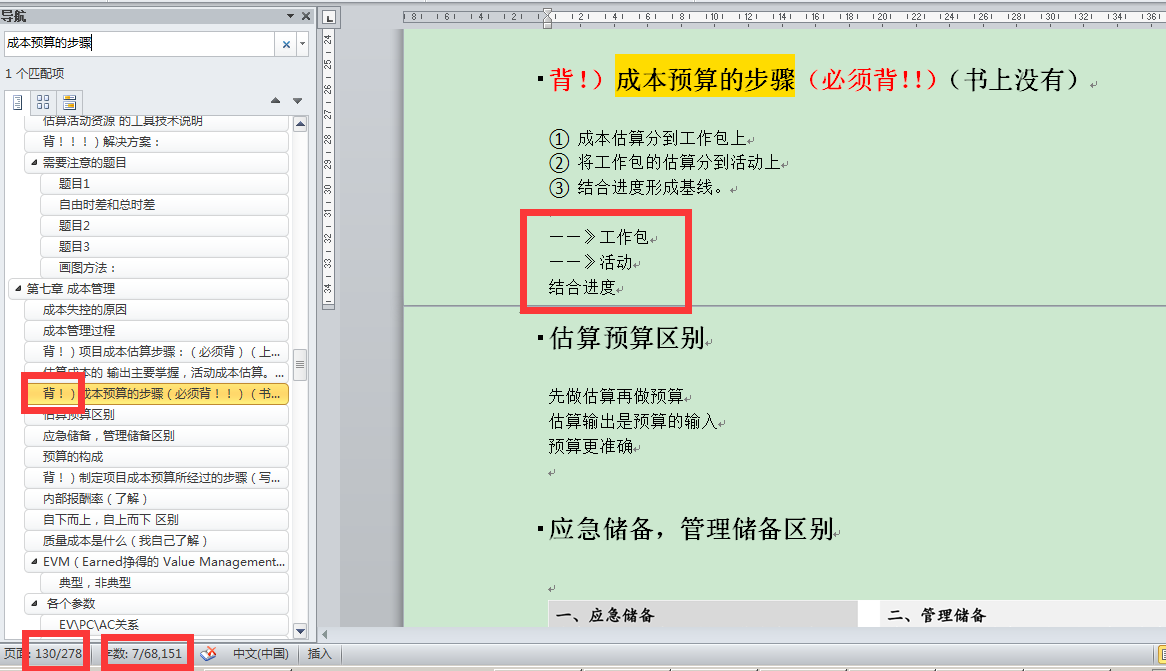Jump to heading 内部报酬率（了解）
The image size is (1166, 671).
pos(156,498)
